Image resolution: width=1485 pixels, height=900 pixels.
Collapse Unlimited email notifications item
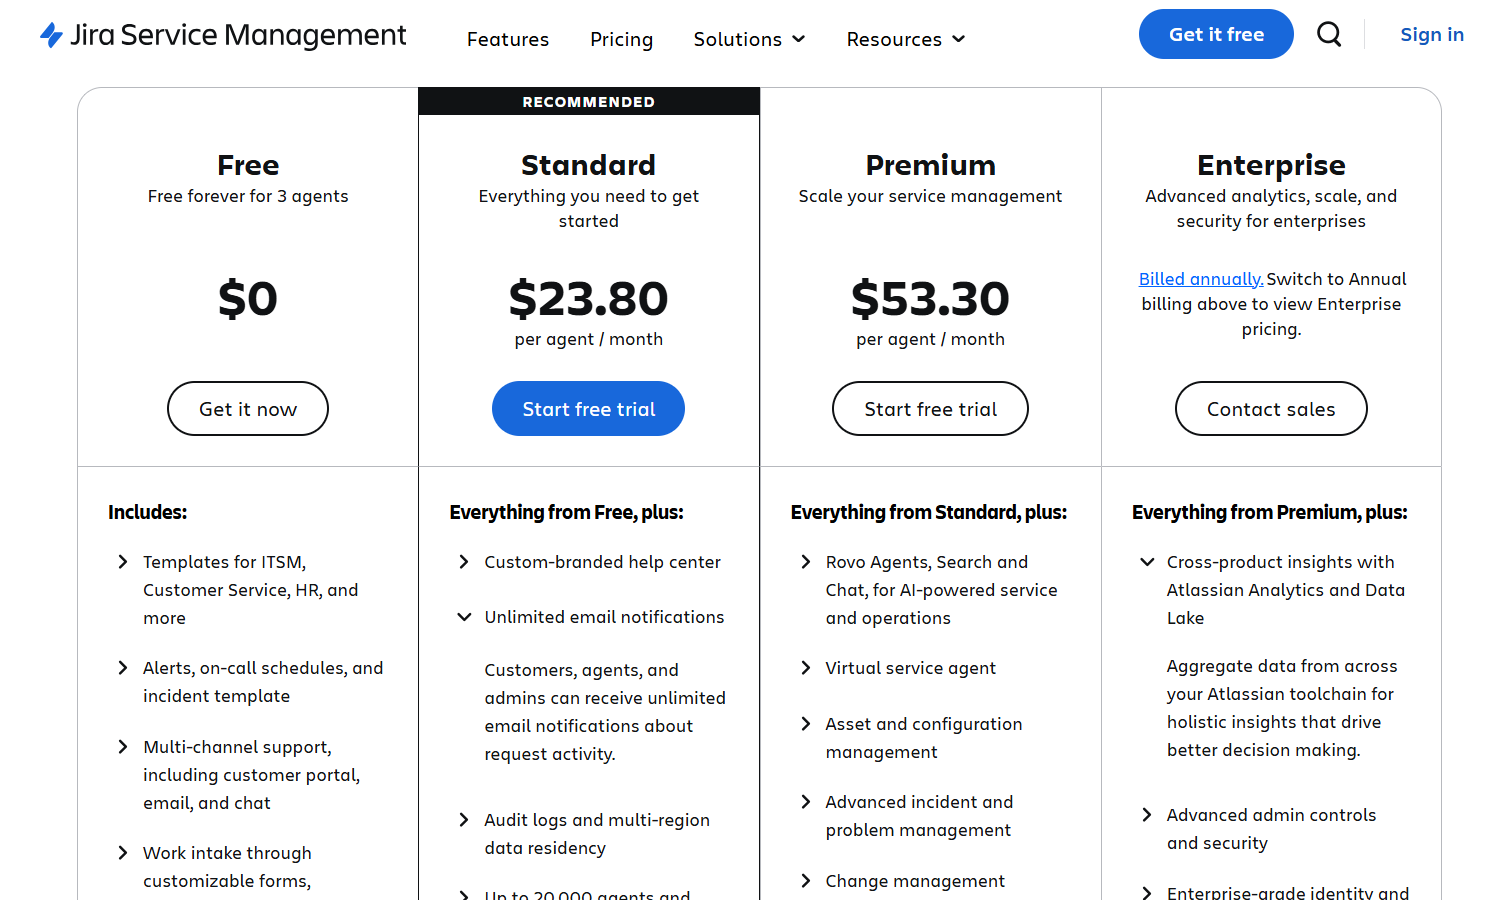coord(464,617)
